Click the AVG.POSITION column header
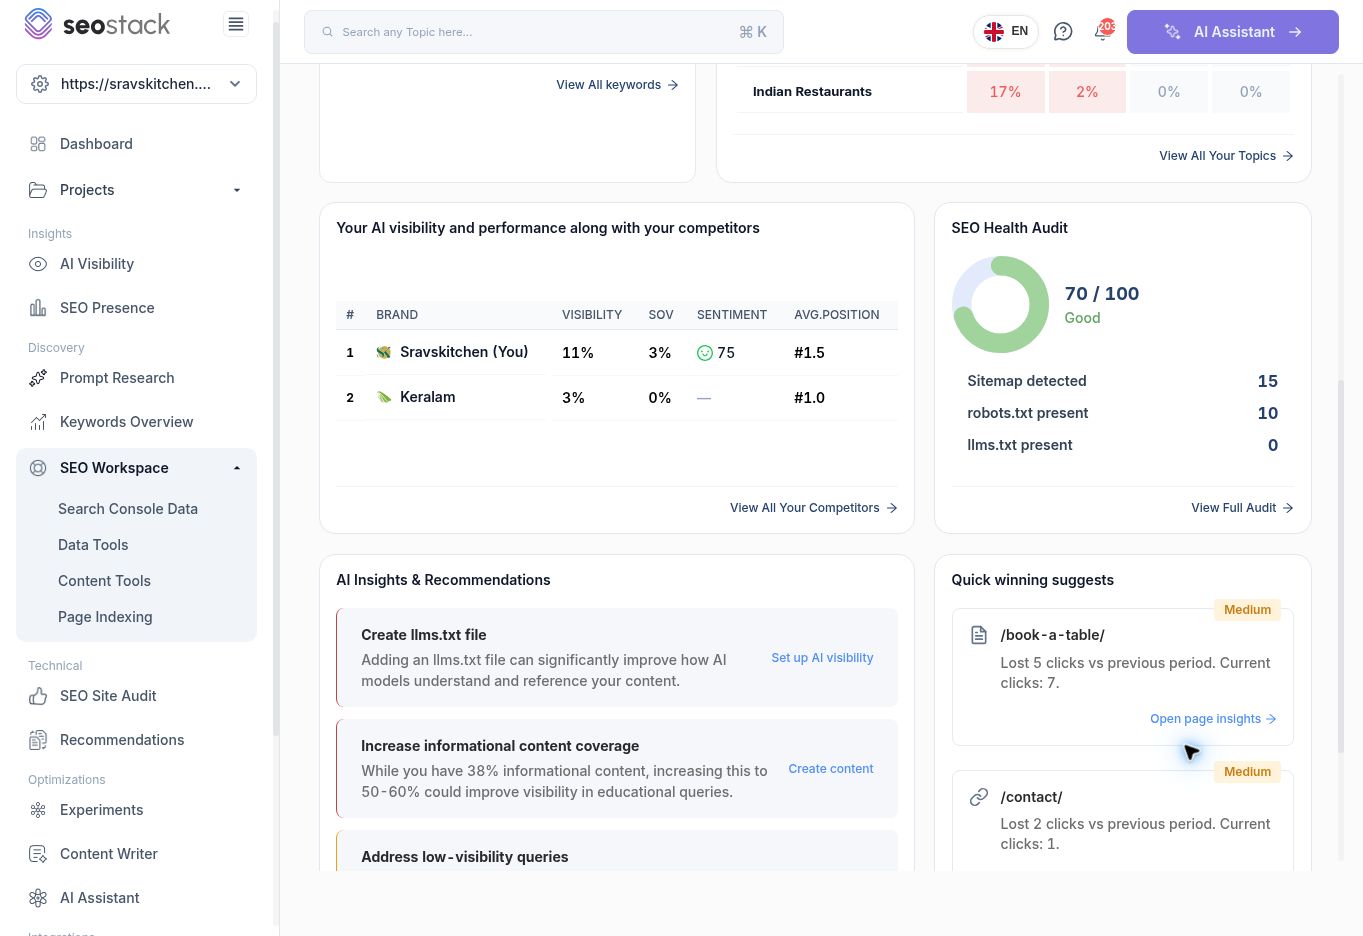 point(837,315)
